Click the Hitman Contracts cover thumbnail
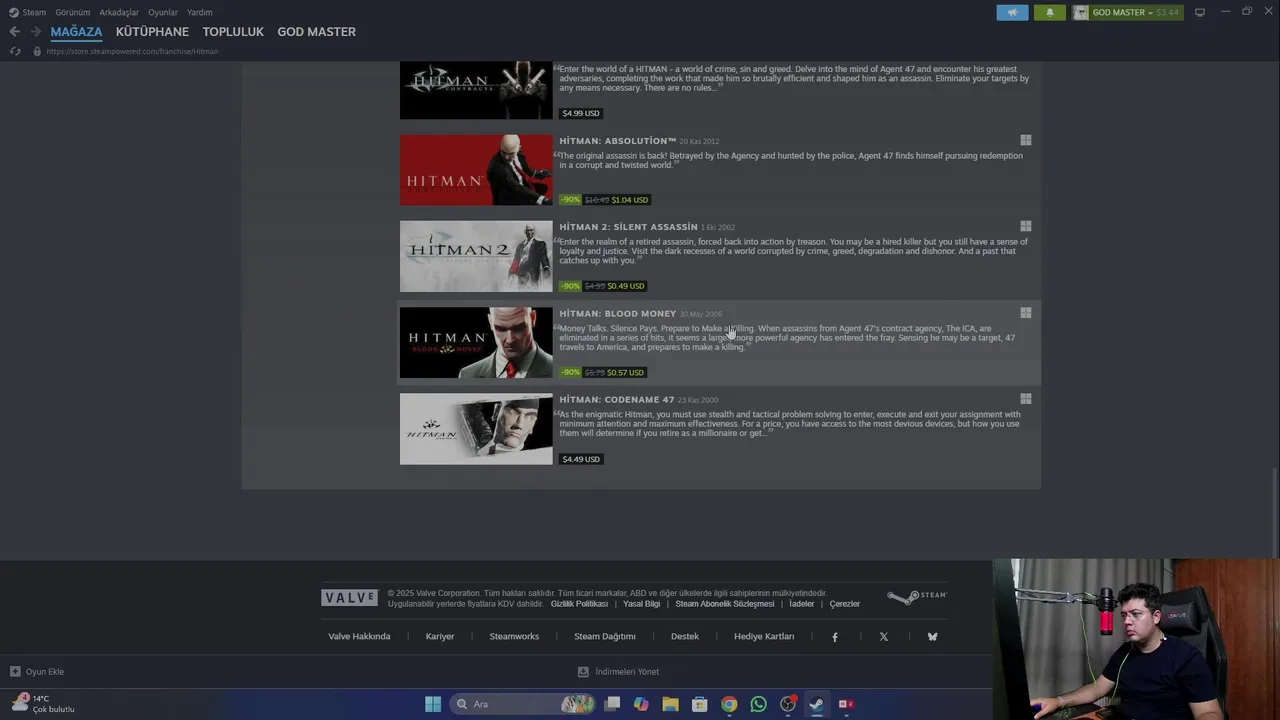 pos(476,90)
